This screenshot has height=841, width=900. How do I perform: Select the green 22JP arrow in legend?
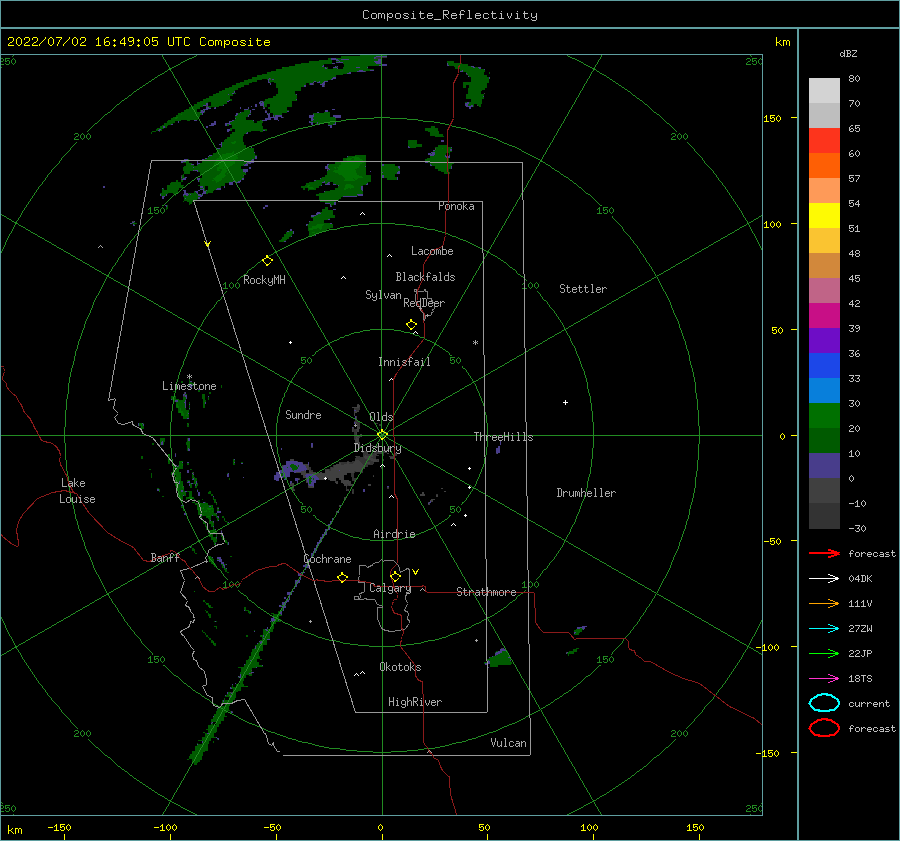coord(824,653)
